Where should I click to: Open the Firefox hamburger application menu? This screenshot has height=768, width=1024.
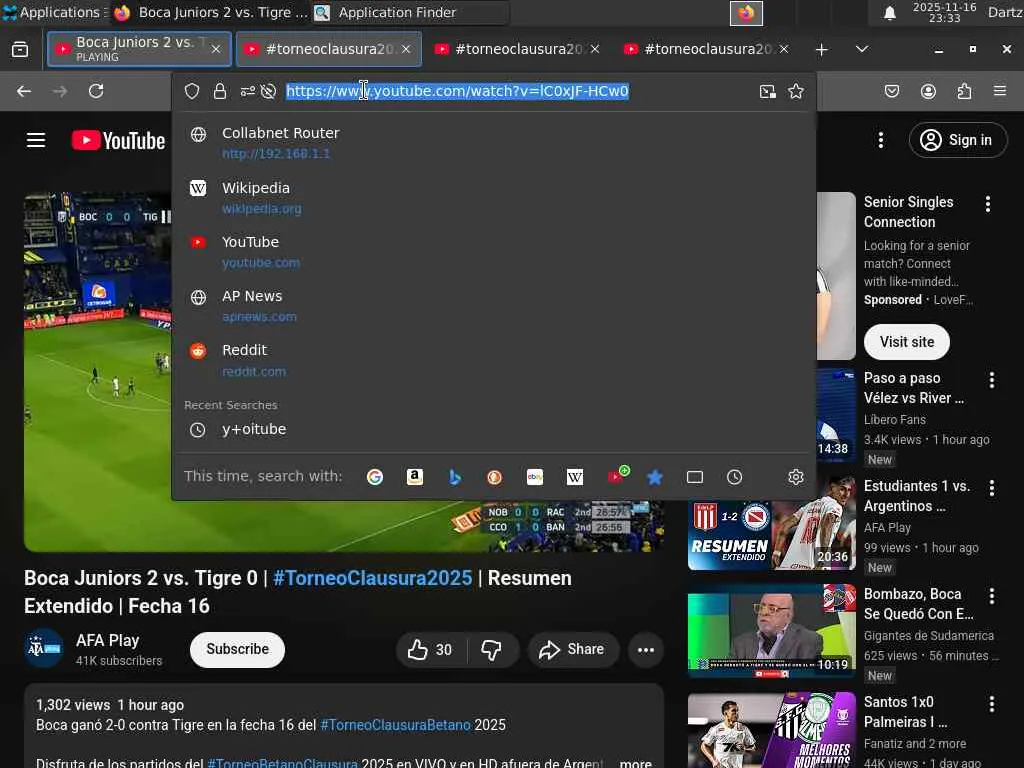point(1000,91)
